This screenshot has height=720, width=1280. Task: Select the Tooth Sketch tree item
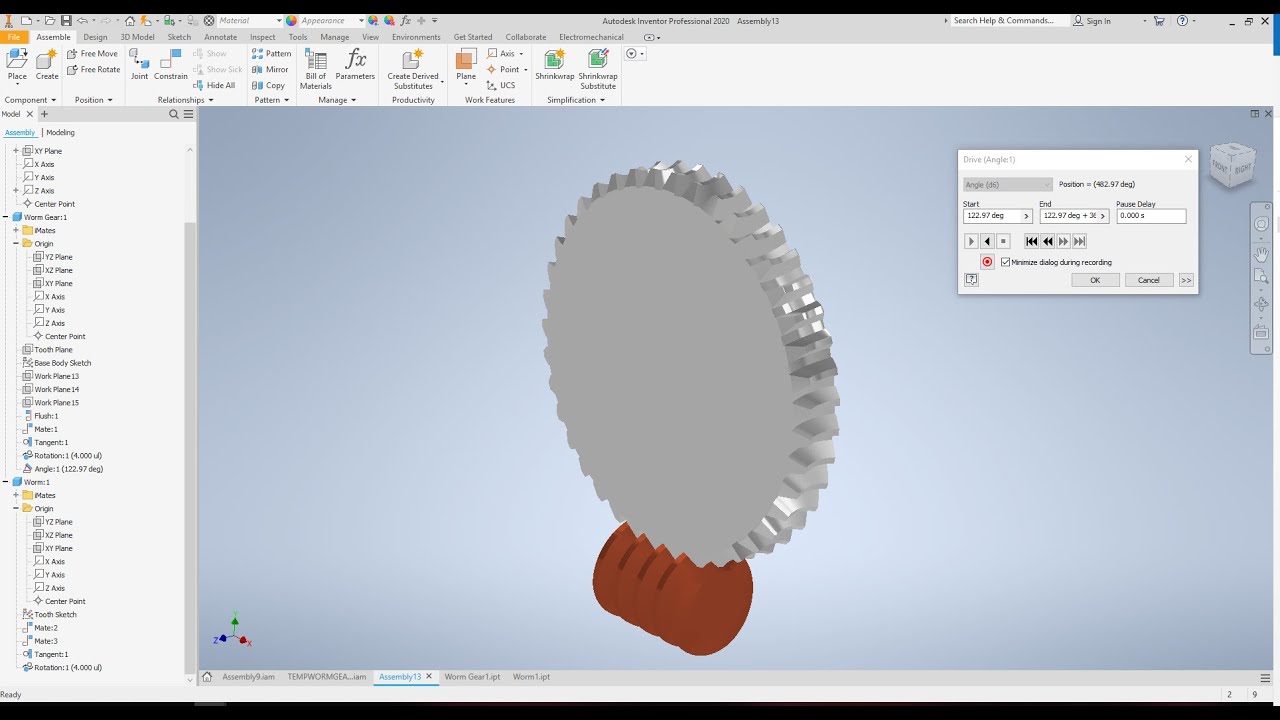(x=55, y=615)
